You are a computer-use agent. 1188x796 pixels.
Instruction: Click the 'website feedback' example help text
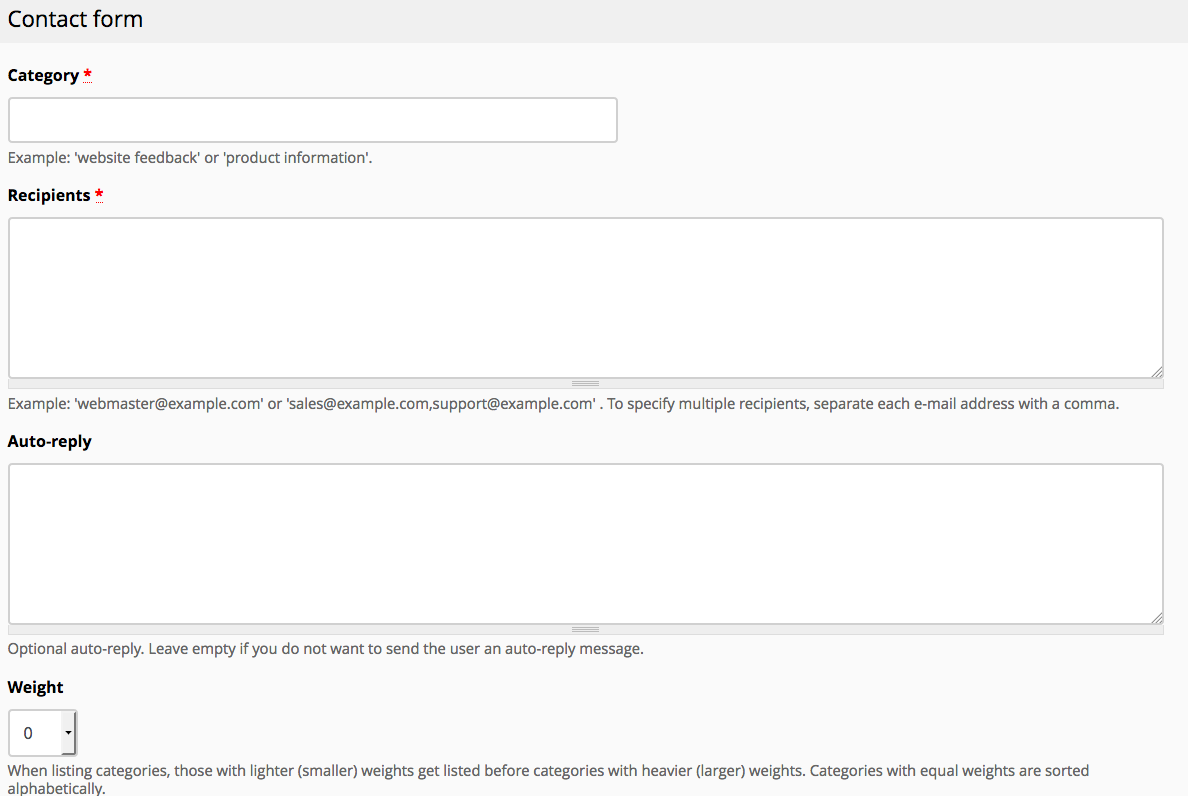click(190, 158)
